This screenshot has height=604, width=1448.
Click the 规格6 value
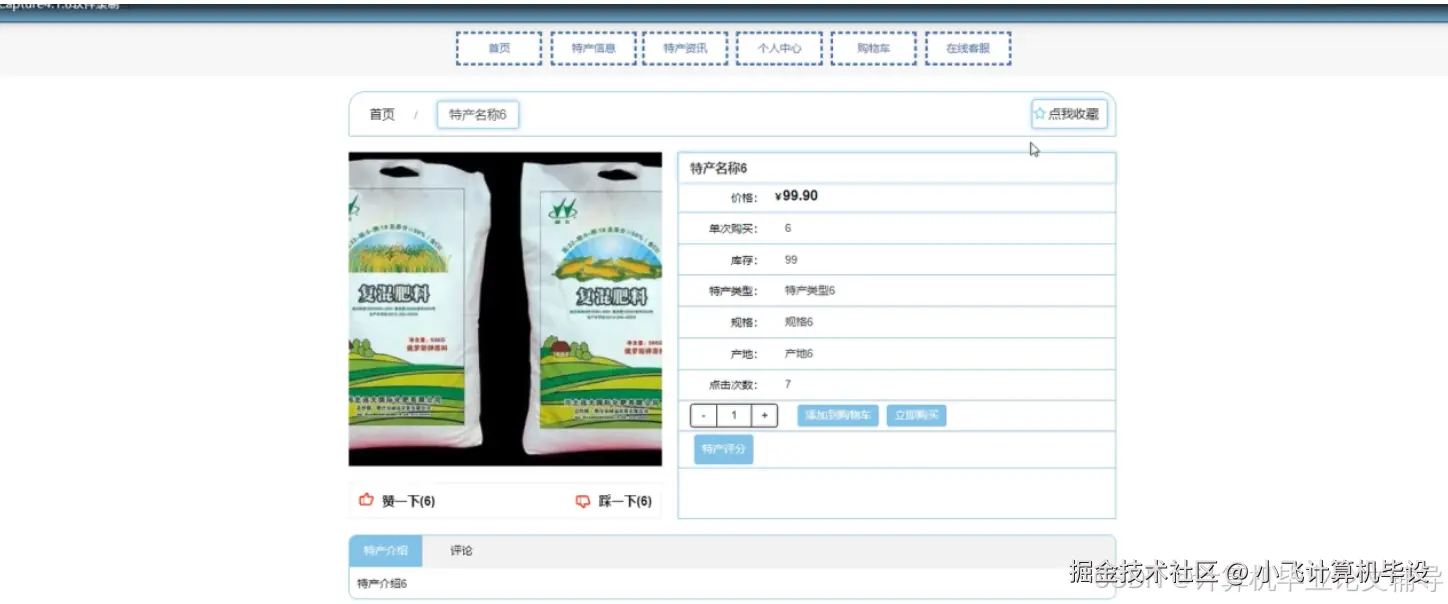coord(799,322)
